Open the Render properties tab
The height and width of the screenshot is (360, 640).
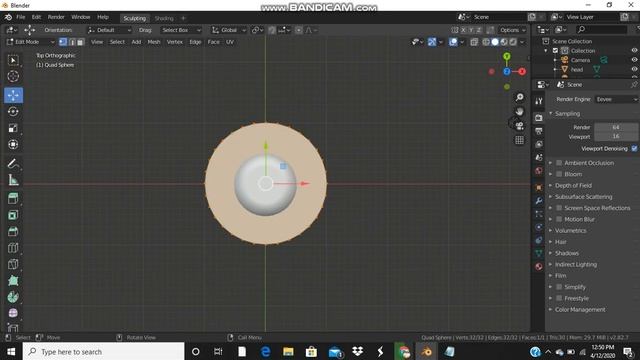point(539,118)
